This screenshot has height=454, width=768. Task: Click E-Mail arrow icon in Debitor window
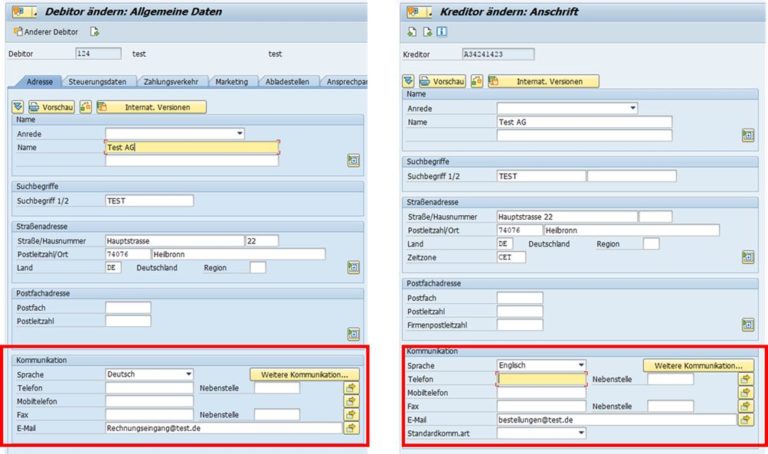351,428
